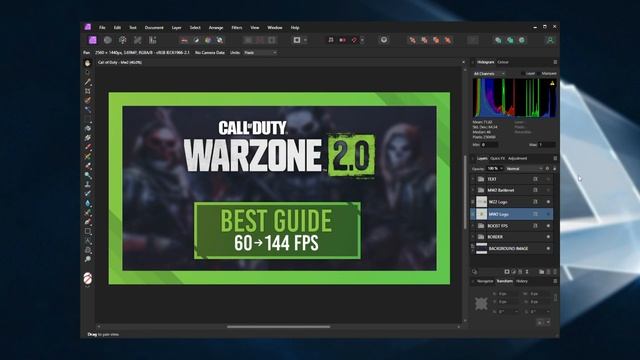Select the Colour Picker pipette tool

coord(87,82)
